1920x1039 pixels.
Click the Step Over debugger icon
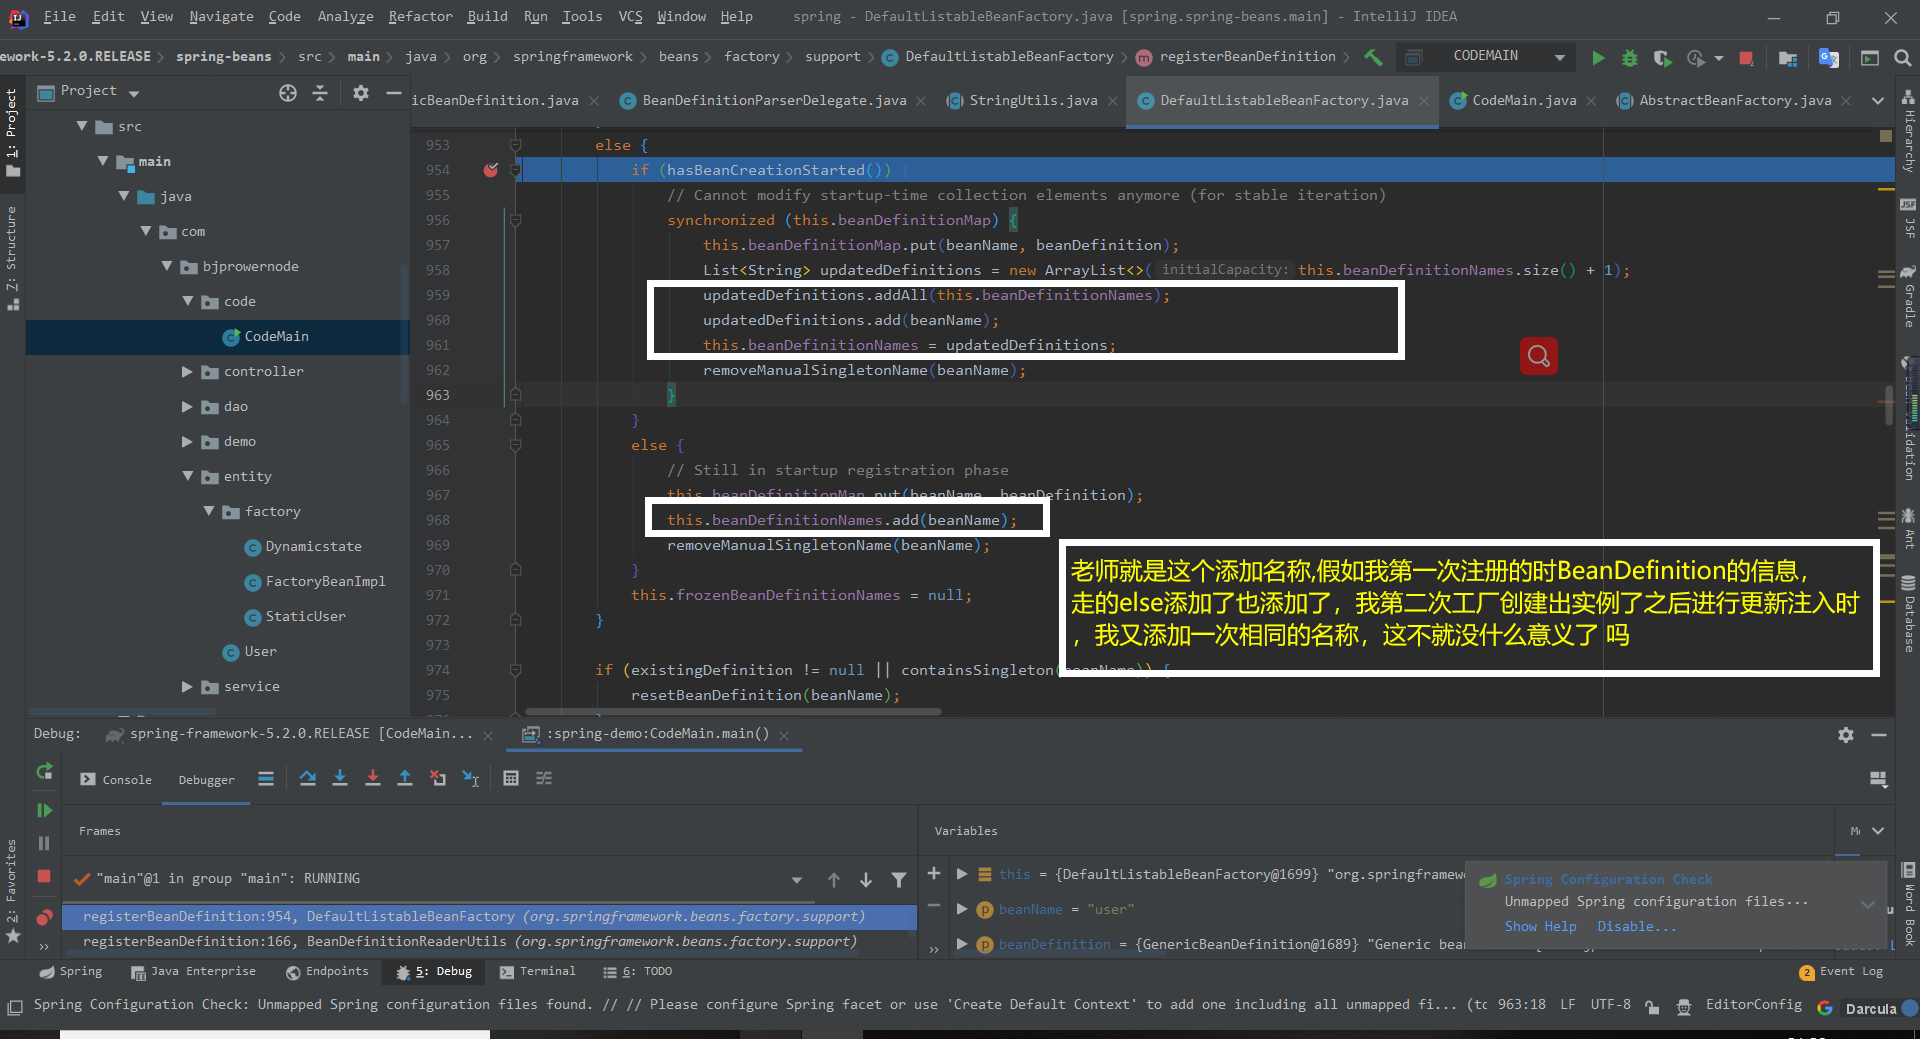(308, 778)
